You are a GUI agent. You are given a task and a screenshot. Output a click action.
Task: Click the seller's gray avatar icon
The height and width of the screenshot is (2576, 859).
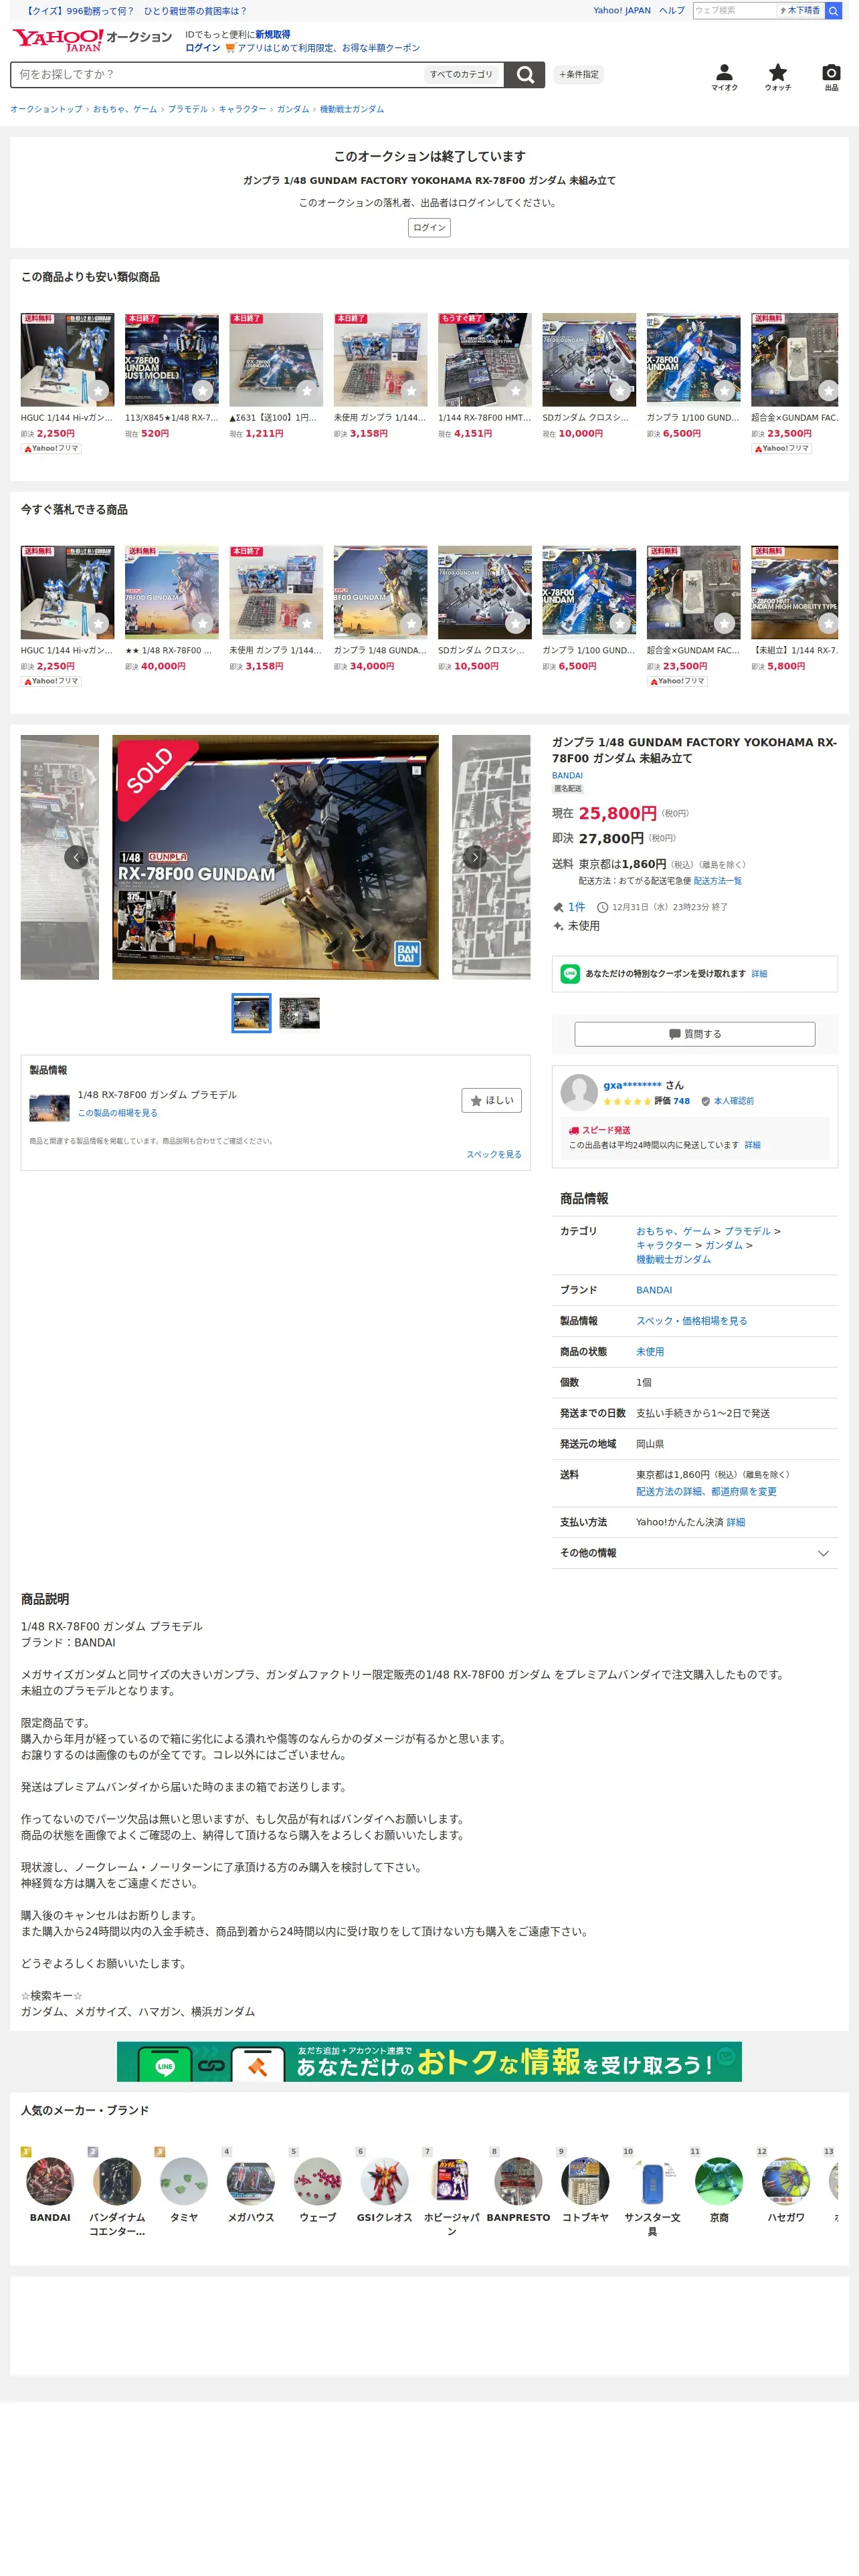pos(579,1092)
